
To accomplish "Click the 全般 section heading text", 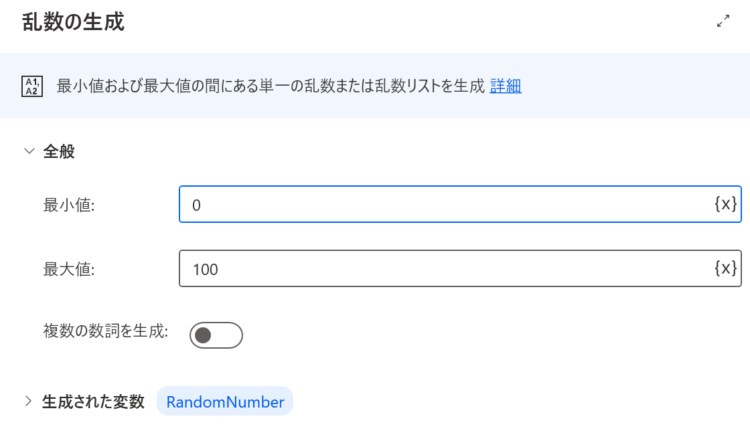I will (59, 152).
